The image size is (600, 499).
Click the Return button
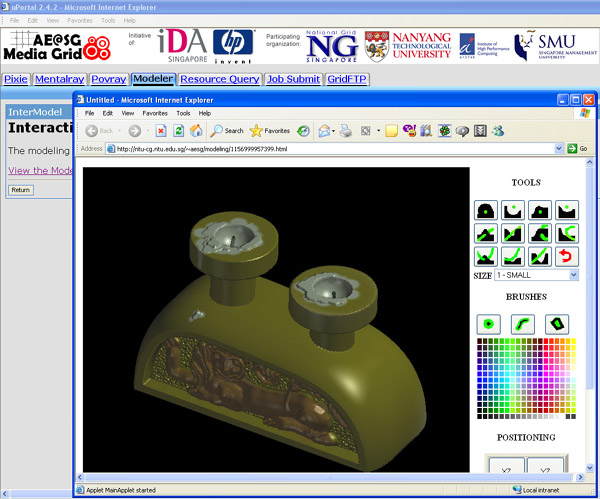pos(21,190)
